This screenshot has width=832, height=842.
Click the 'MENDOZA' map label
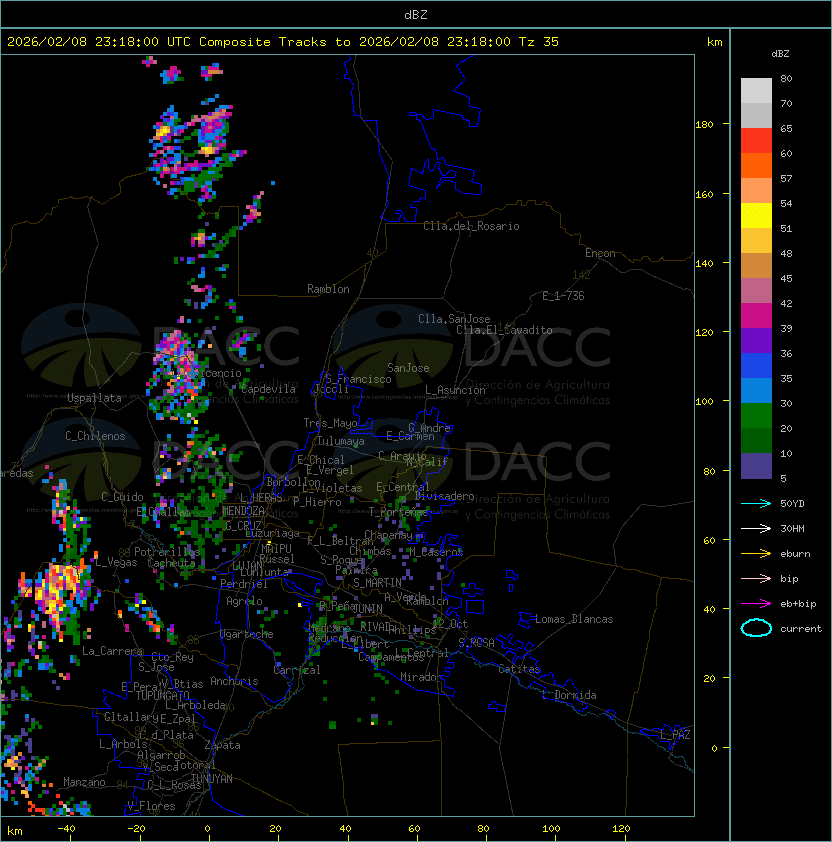(x=243, y=511)
